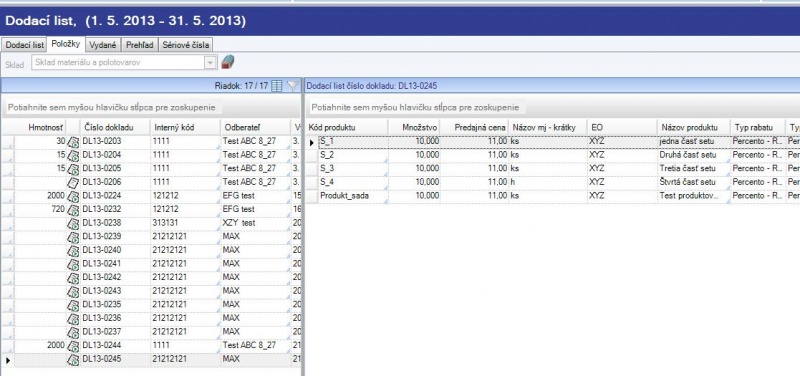The height and width of the screenshot is (376, 800).
Task: Click document icon in row DL13-0205
Action: 73,169
